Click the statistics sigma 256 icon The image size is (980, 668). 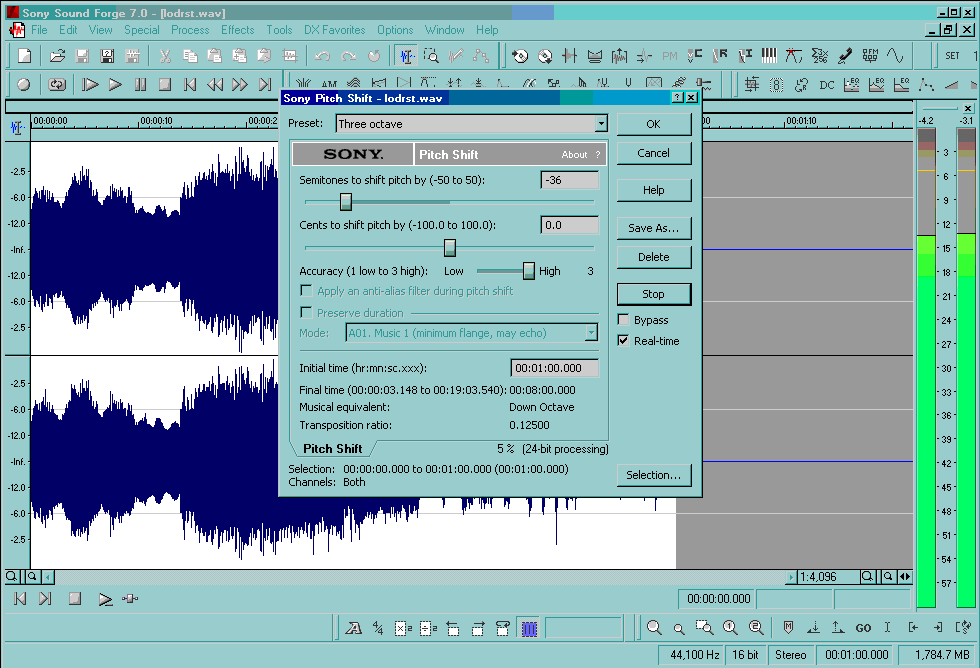pyautogui.click(x=820, y=56)
